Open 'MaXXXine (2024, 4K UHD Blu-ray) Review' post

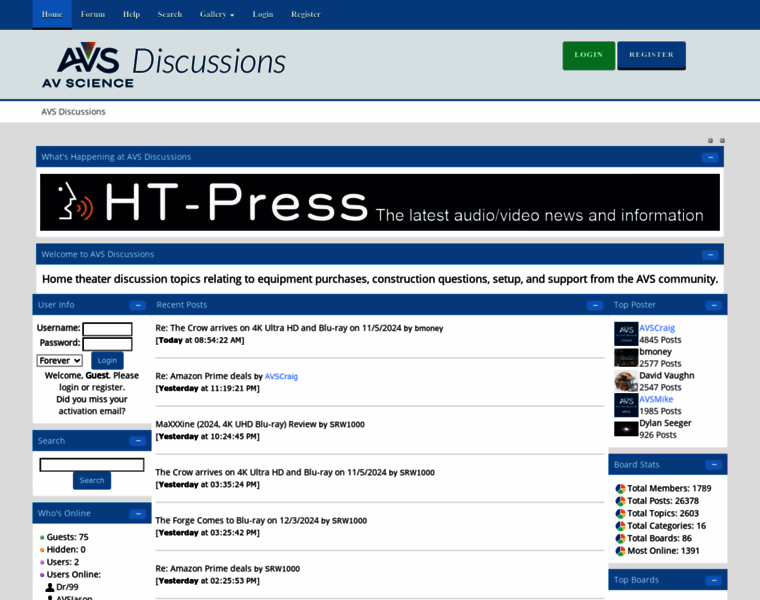(x=236, y=424)
